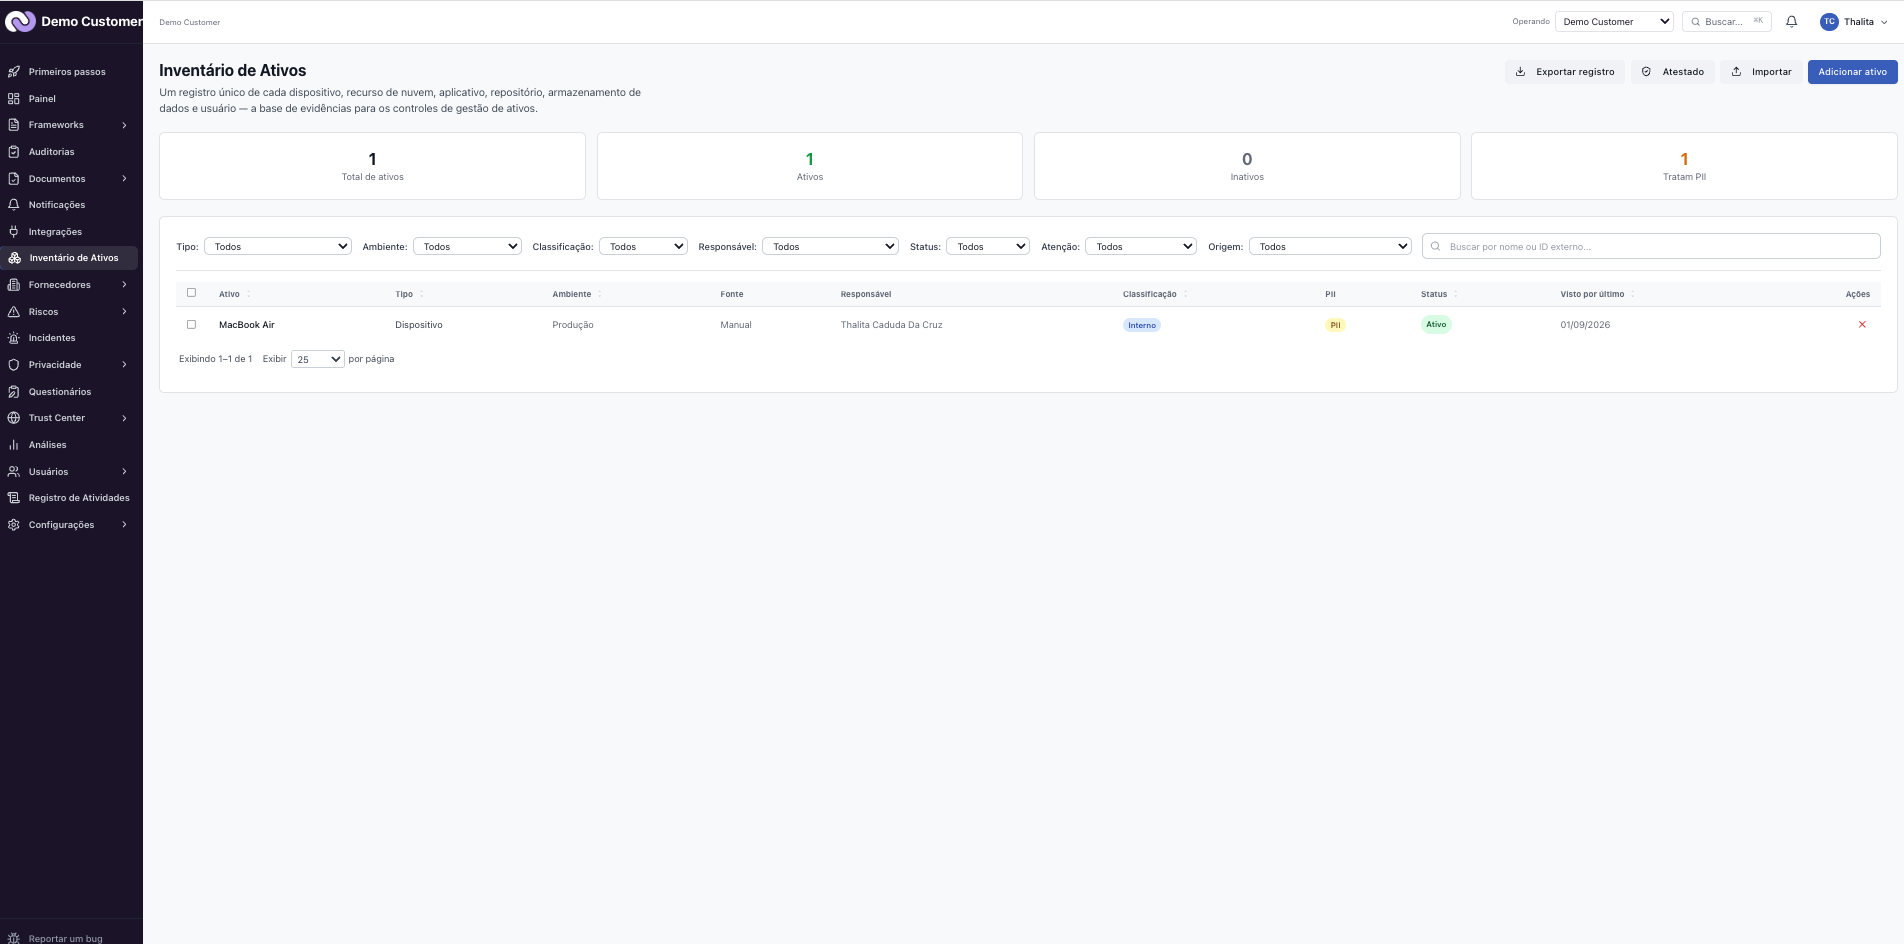Click the Painel dashboard grid icon
Image resolution: width=1904 pixels, height=944 pixels.
14,98
